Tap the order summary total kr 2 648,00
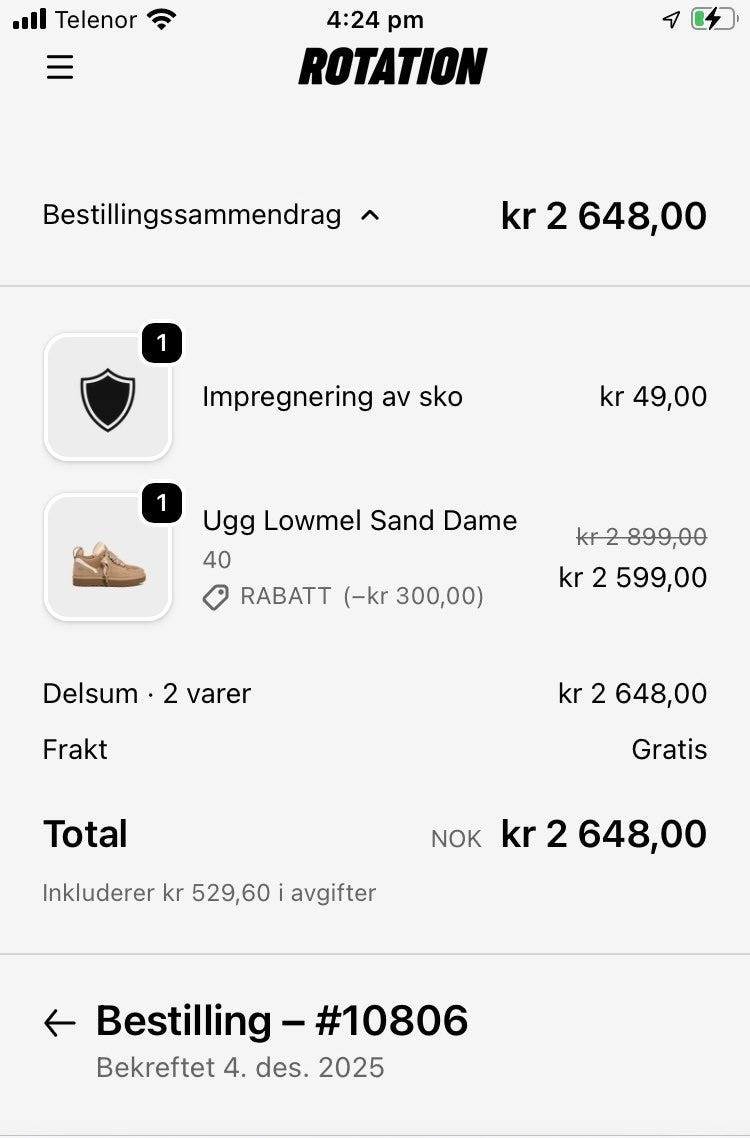750x1138 pixels. pos(603,216)
